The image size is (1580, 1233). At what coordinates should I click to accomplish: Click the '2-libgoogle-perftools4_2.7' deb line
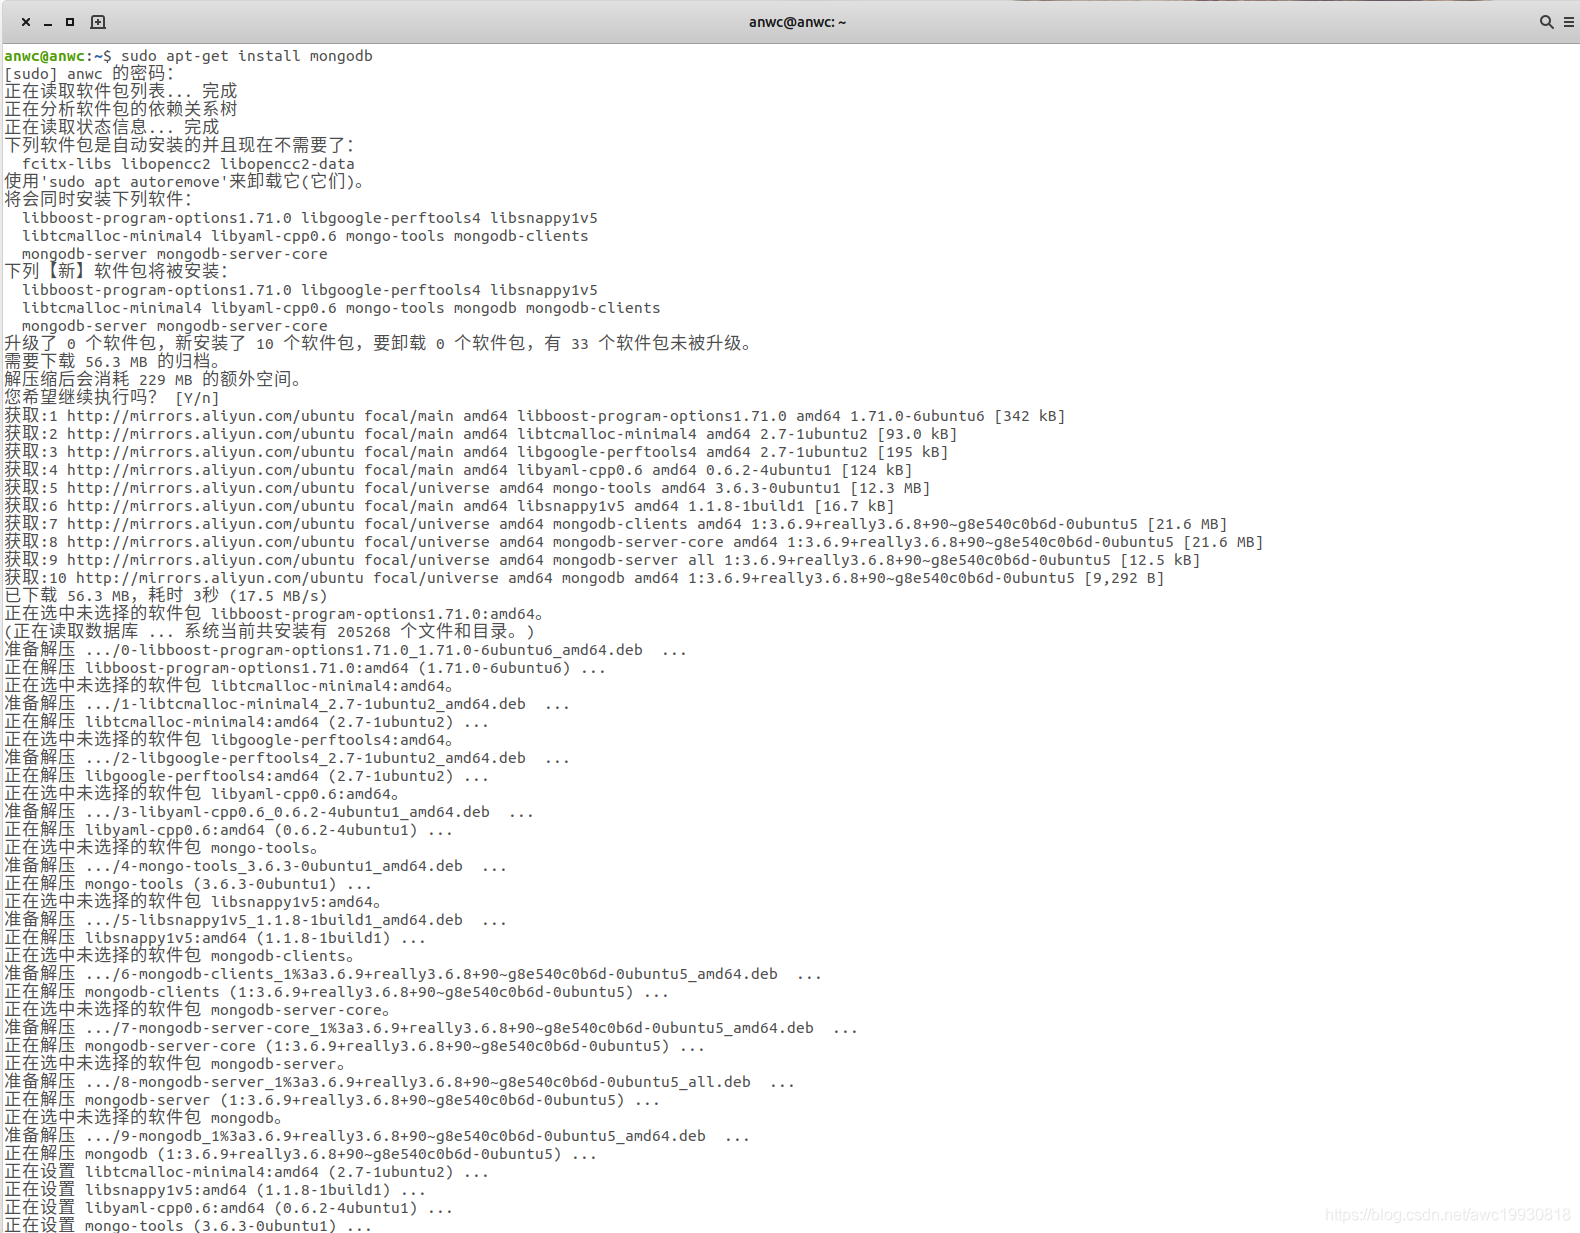click(x=287, y=758)
